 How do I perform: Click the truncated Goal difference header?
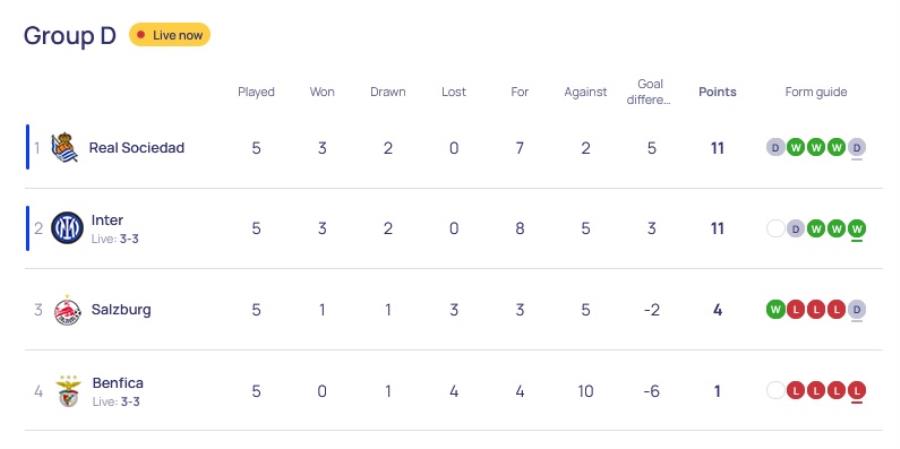coord(650,92)
